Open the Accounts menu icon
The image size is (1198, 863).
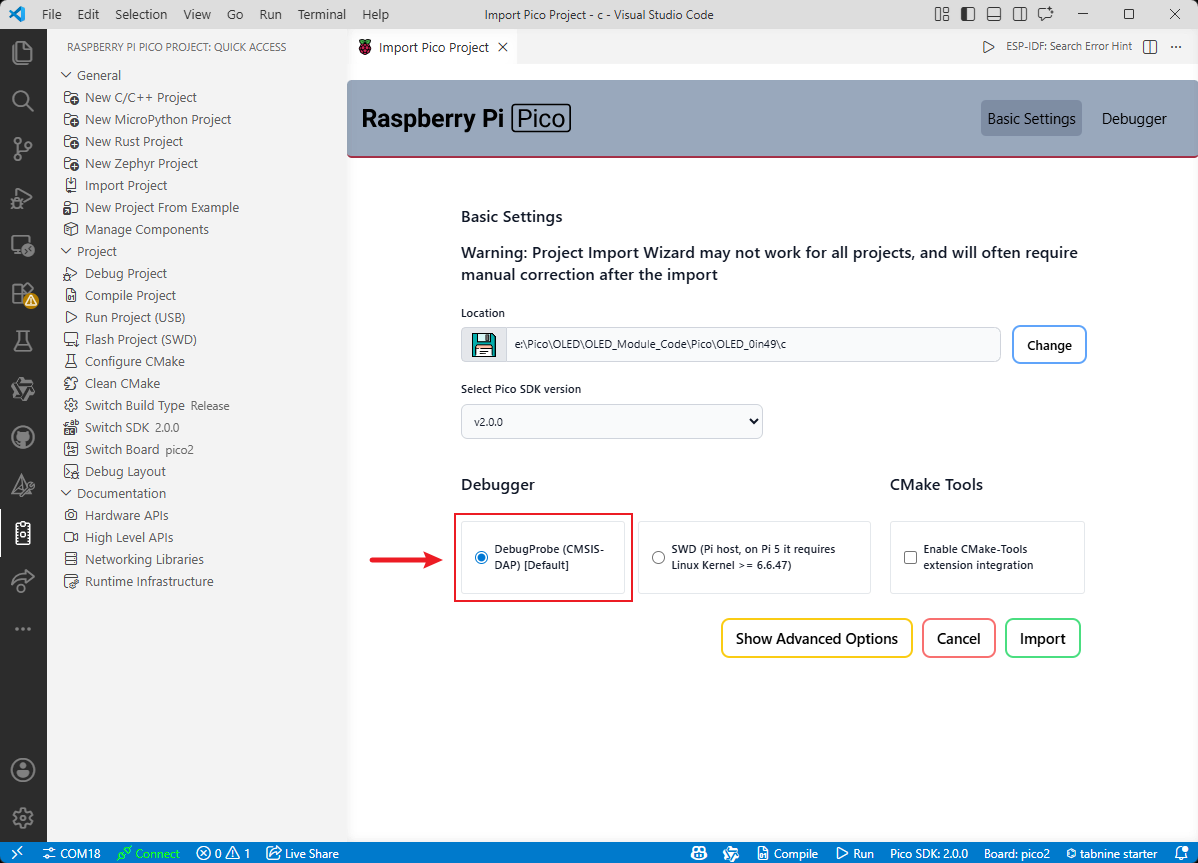click(23, 770)
